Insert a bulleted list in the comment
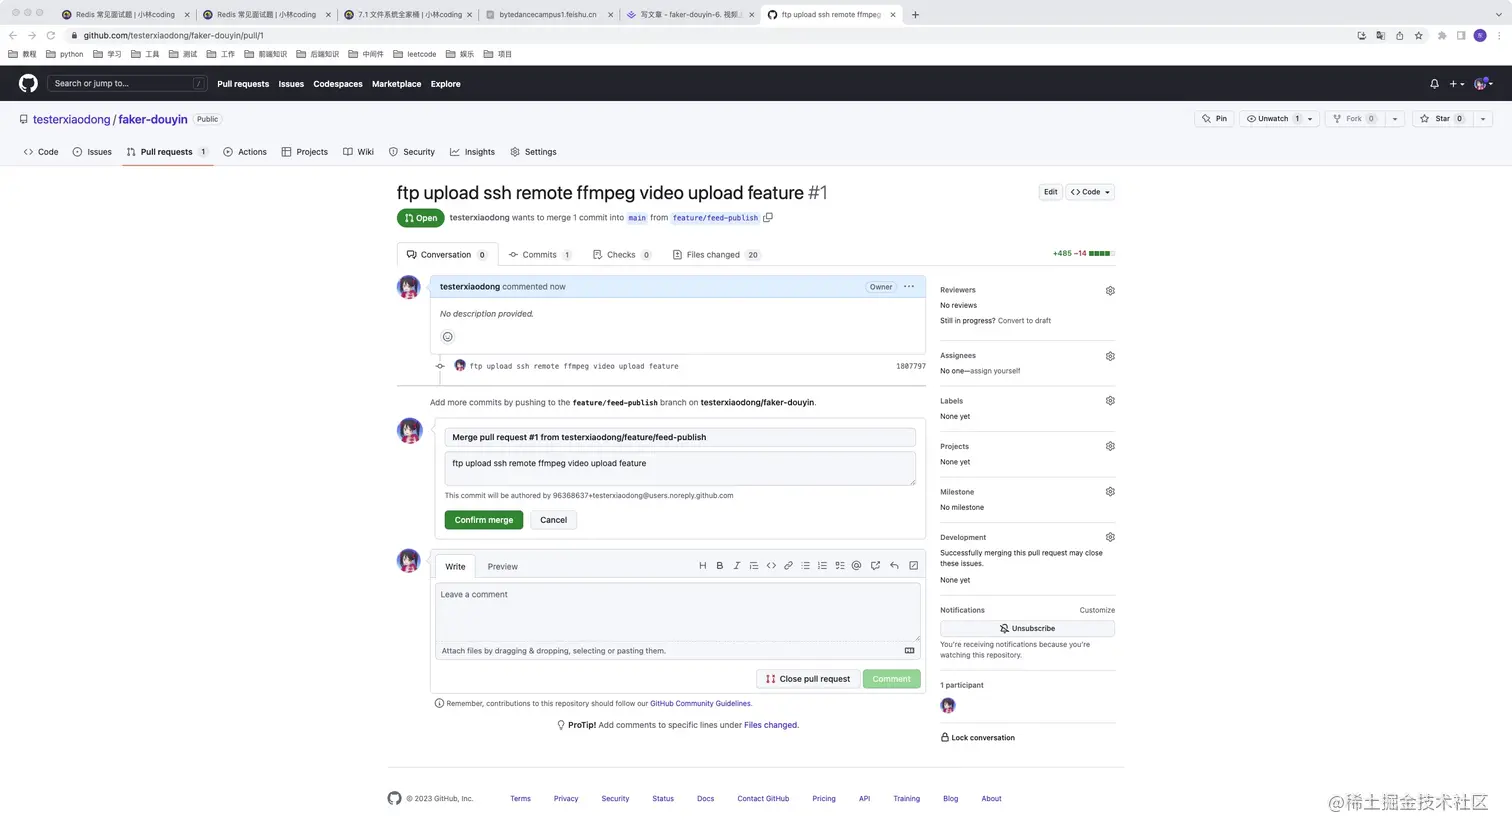This screenshot has height=836, width=1512. point(805,566)
